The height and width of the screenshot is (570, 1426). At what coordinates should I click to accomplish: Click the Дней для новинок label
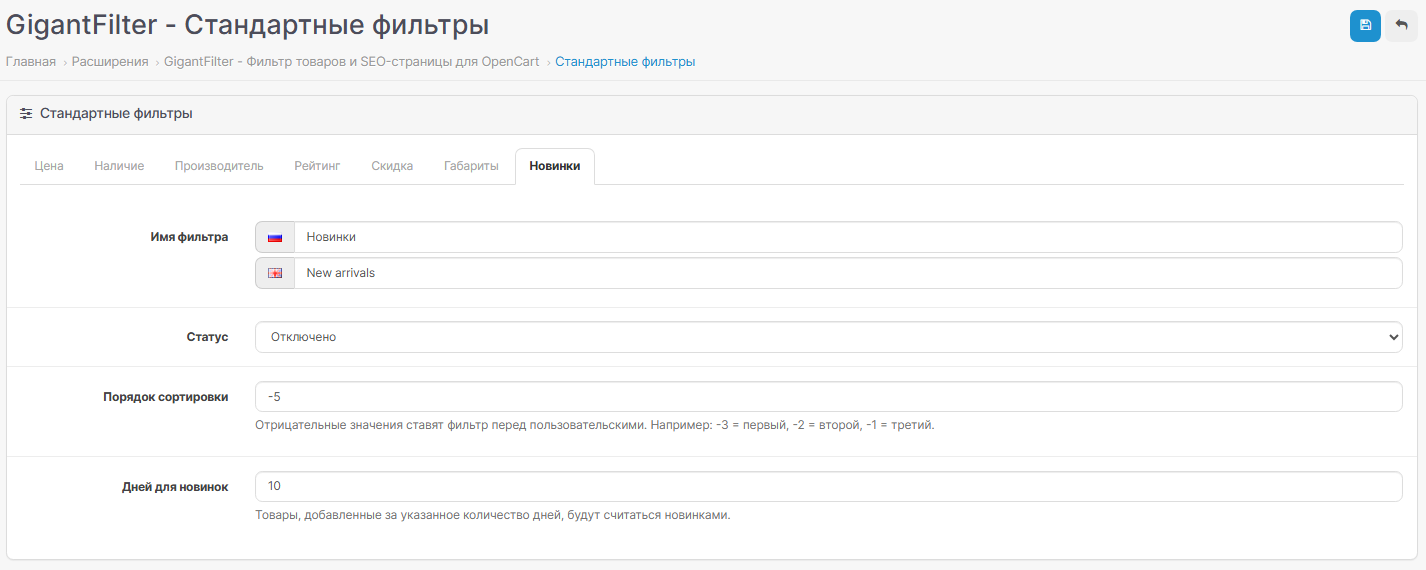coord(175,487)
